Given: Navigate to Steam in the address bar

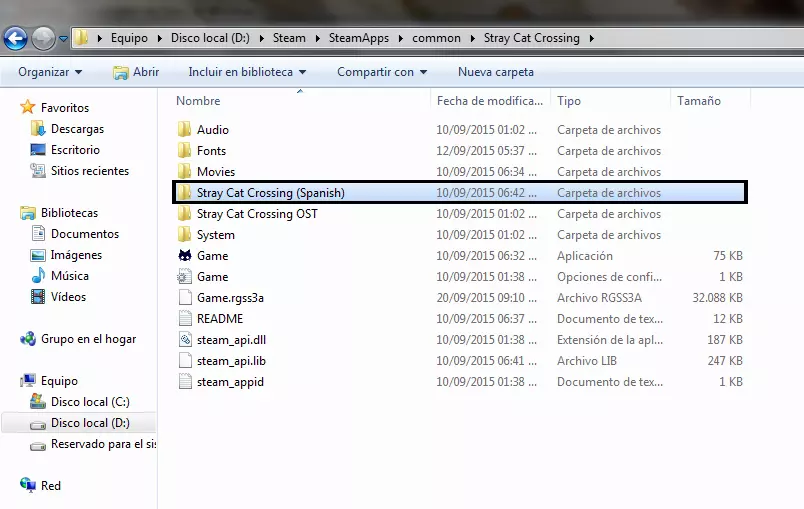Looking at the screenshot, I should 289,38.
